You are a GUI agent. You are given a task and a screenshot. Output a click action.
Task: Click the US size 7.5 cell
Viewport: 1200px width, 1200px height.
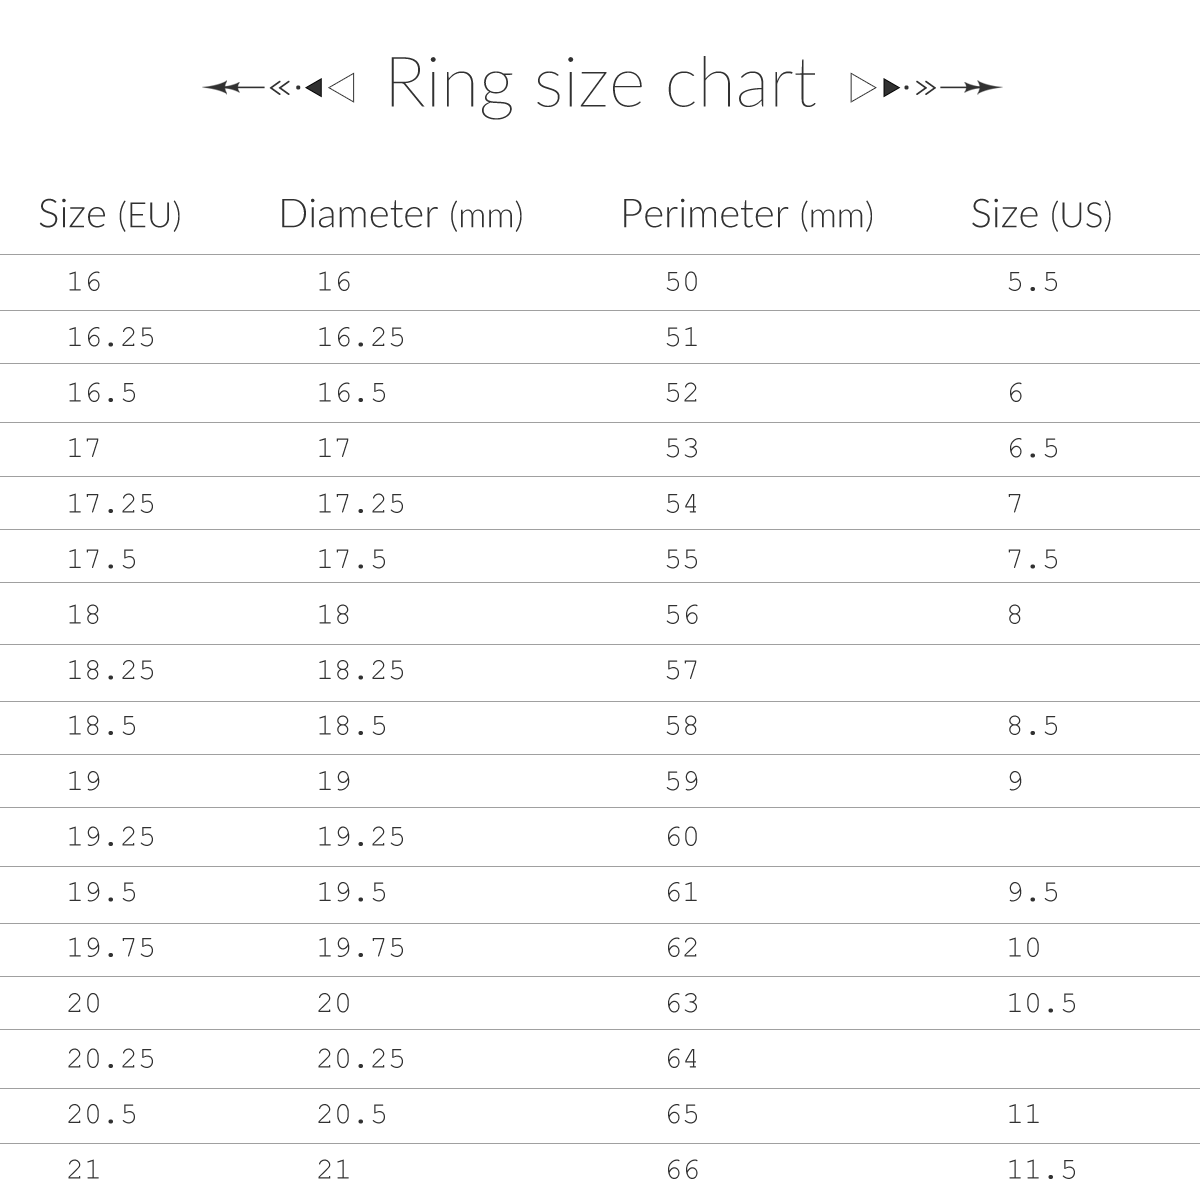tap(1033, 559)
